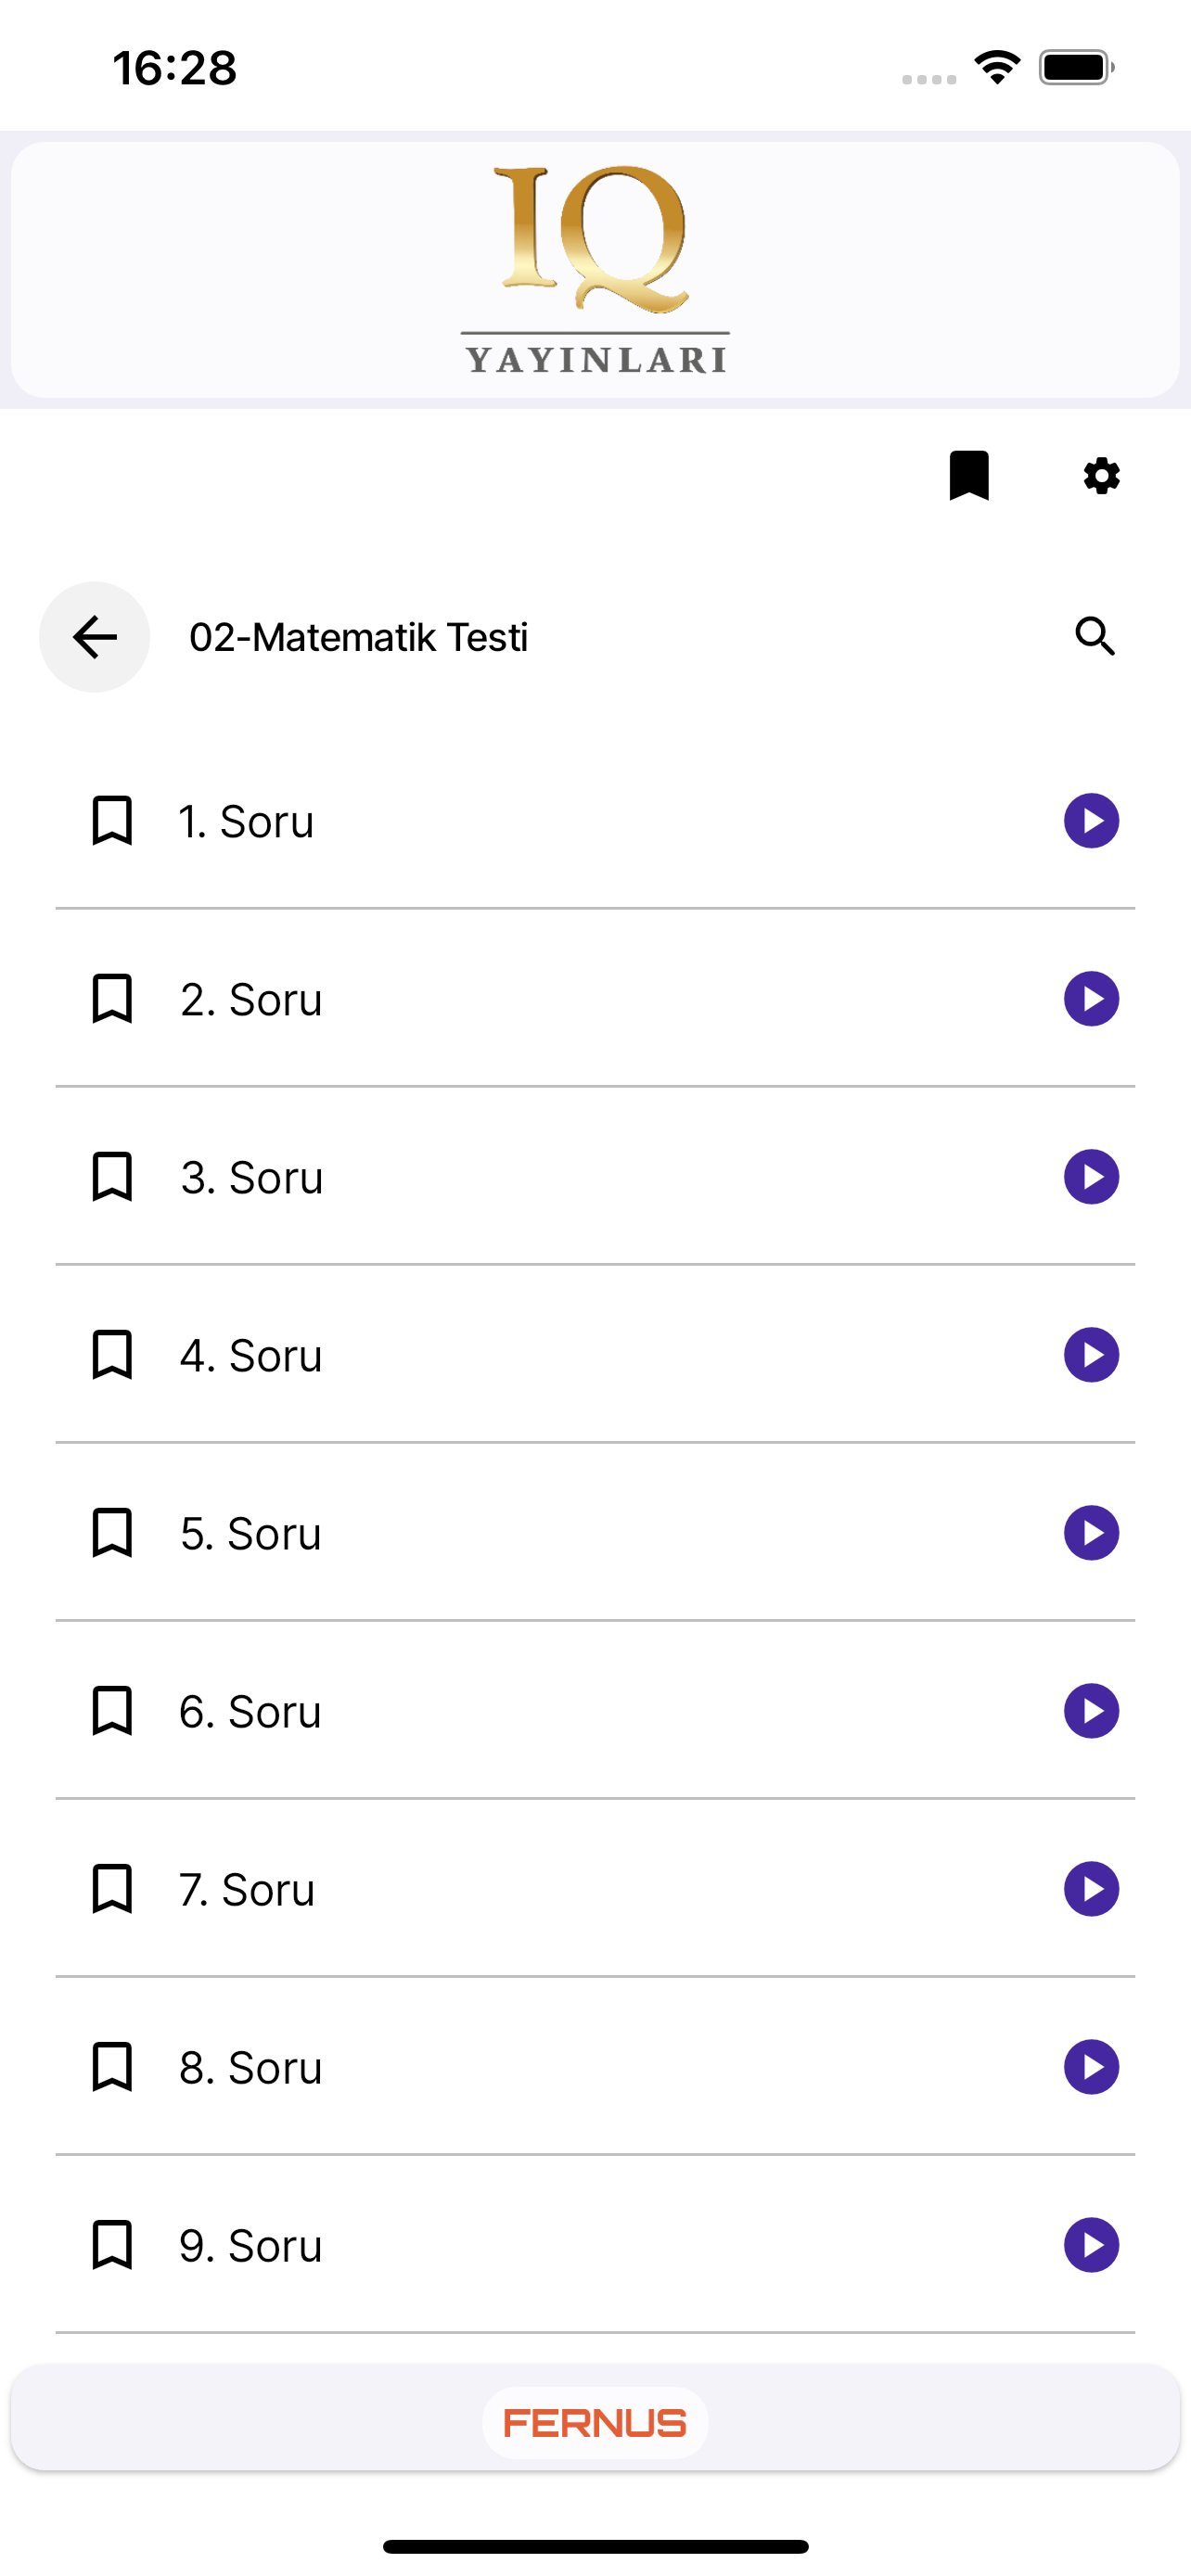Bookmark the 8. Soru item

[x=112, y=2067]
